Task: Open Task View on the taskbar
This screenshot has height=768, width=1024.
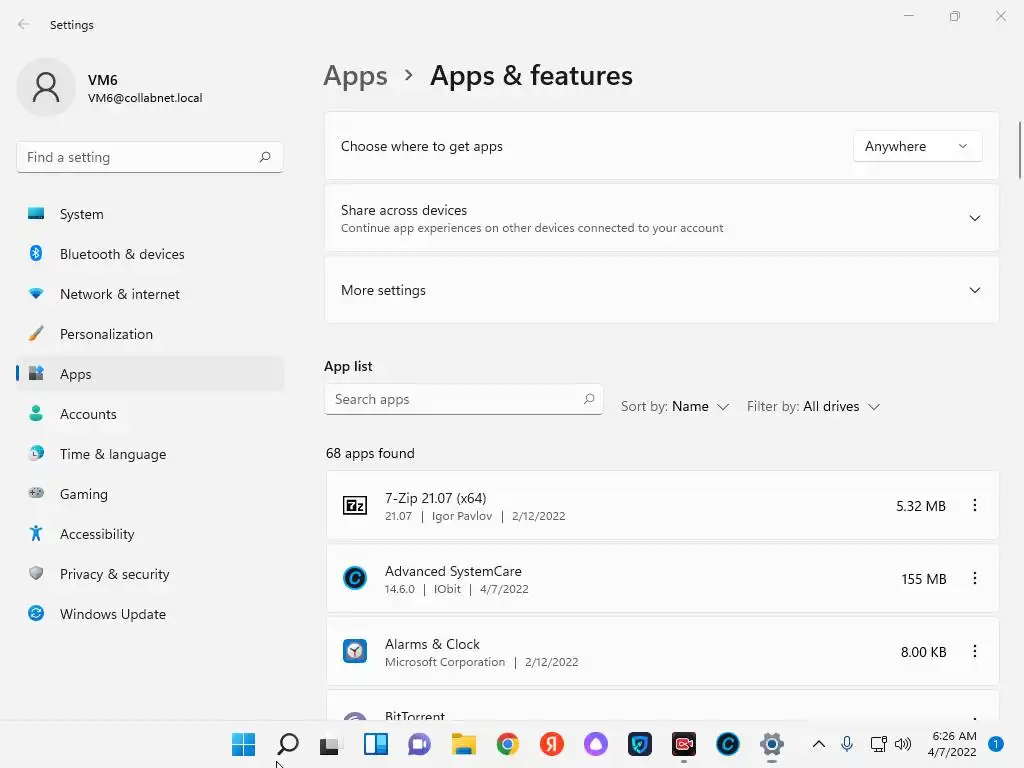Action: [x=331, y=744]
